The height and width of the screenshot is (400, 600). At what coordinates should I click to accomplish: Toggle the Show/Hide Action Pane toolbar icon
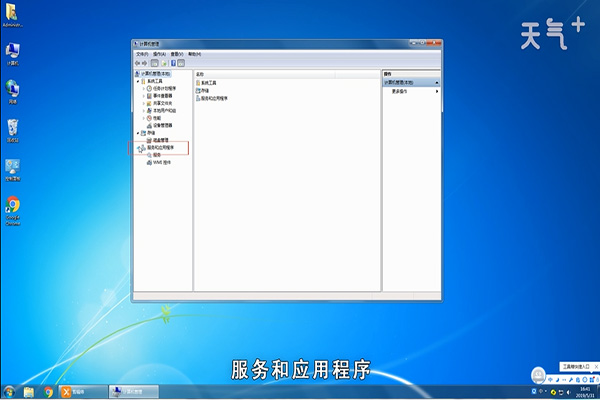[181, 63]
